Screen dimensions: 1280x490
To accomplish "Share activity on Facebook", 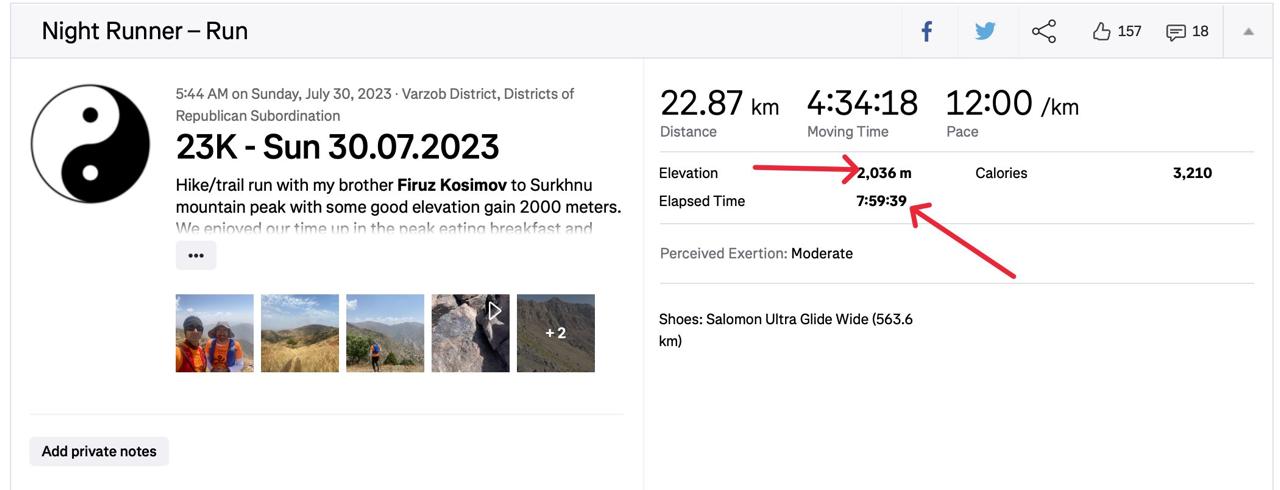I will [x=927, y=32].
